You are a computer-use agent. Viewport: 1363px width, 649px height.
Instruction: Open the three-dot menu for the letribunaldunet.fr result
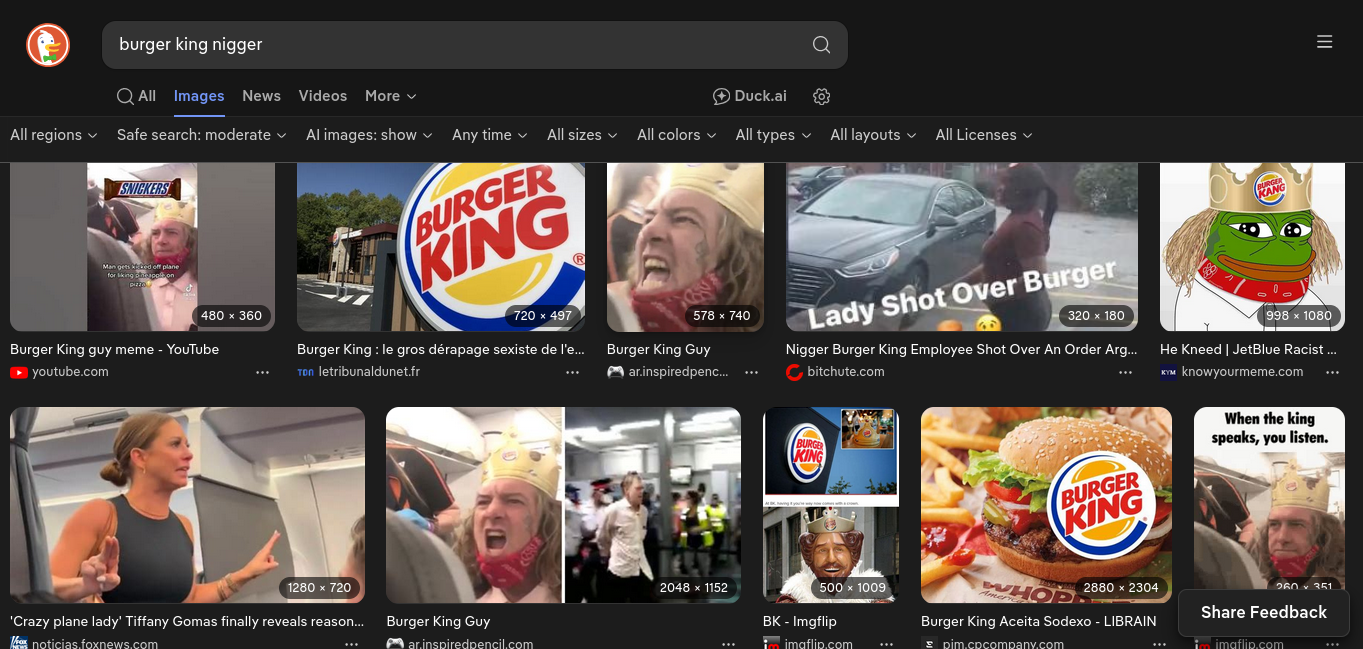point(572,372)
